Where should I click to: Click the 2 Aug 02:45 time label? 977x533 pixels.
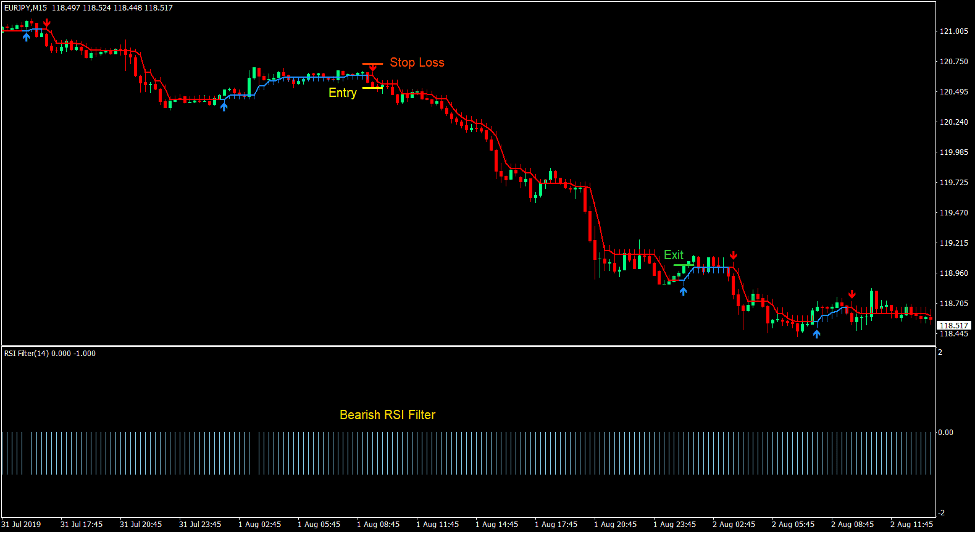point(734,524)
